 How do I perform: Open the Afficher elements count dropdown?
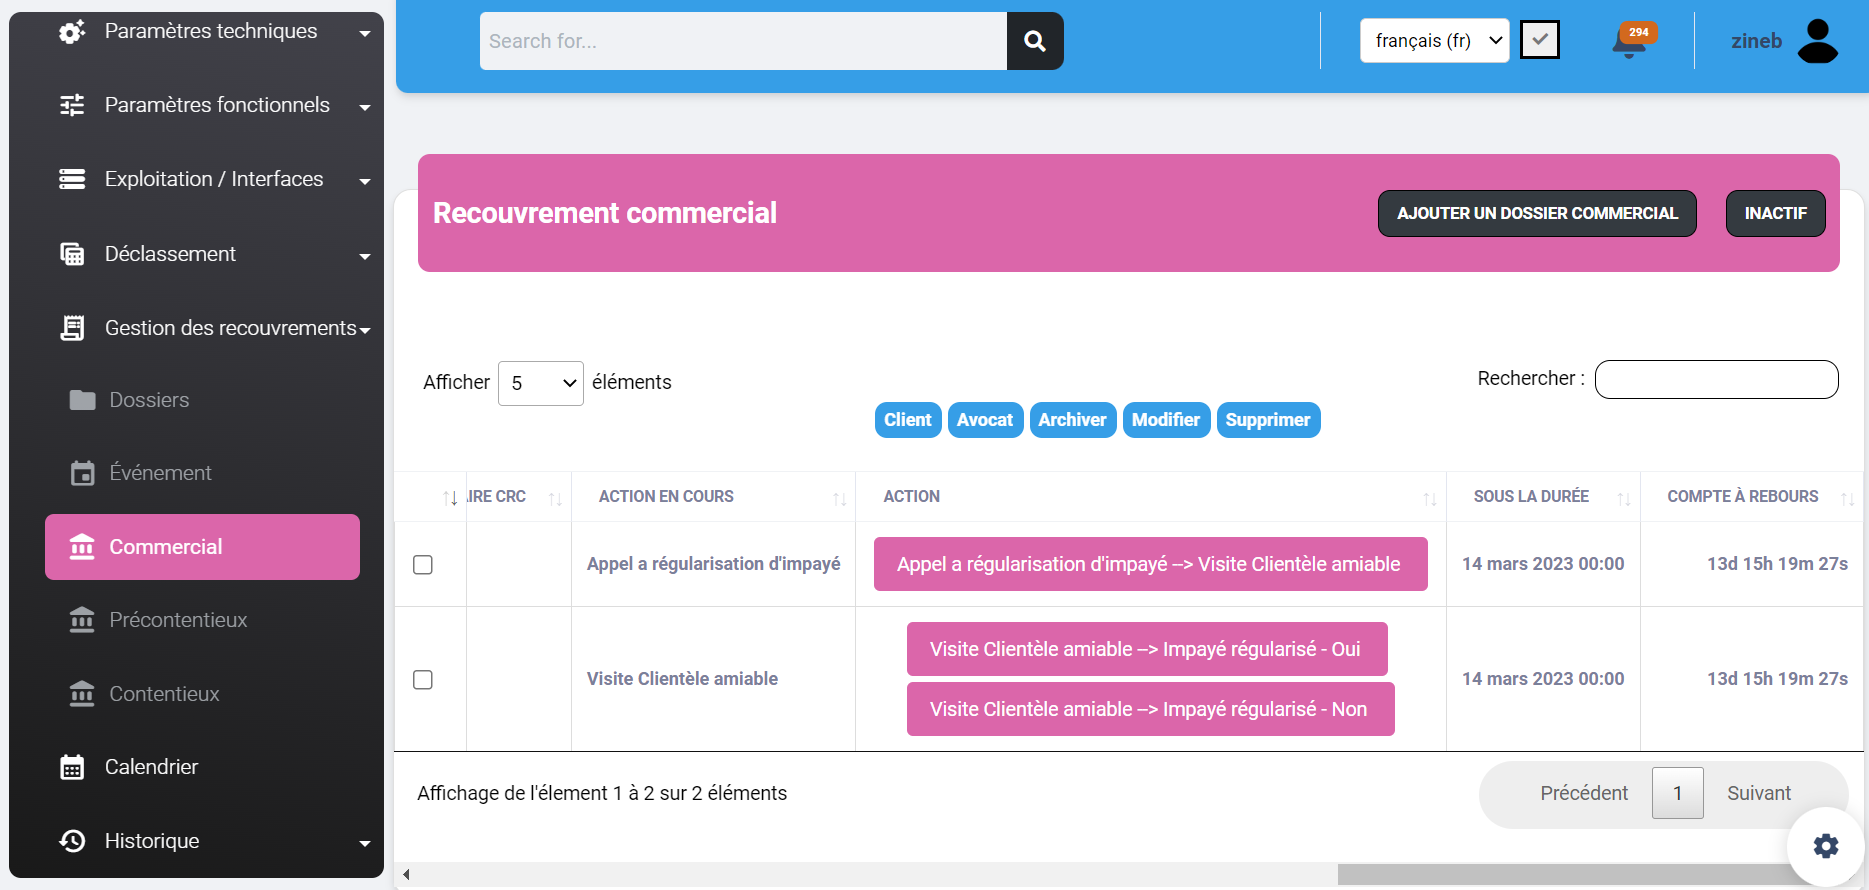540,383
